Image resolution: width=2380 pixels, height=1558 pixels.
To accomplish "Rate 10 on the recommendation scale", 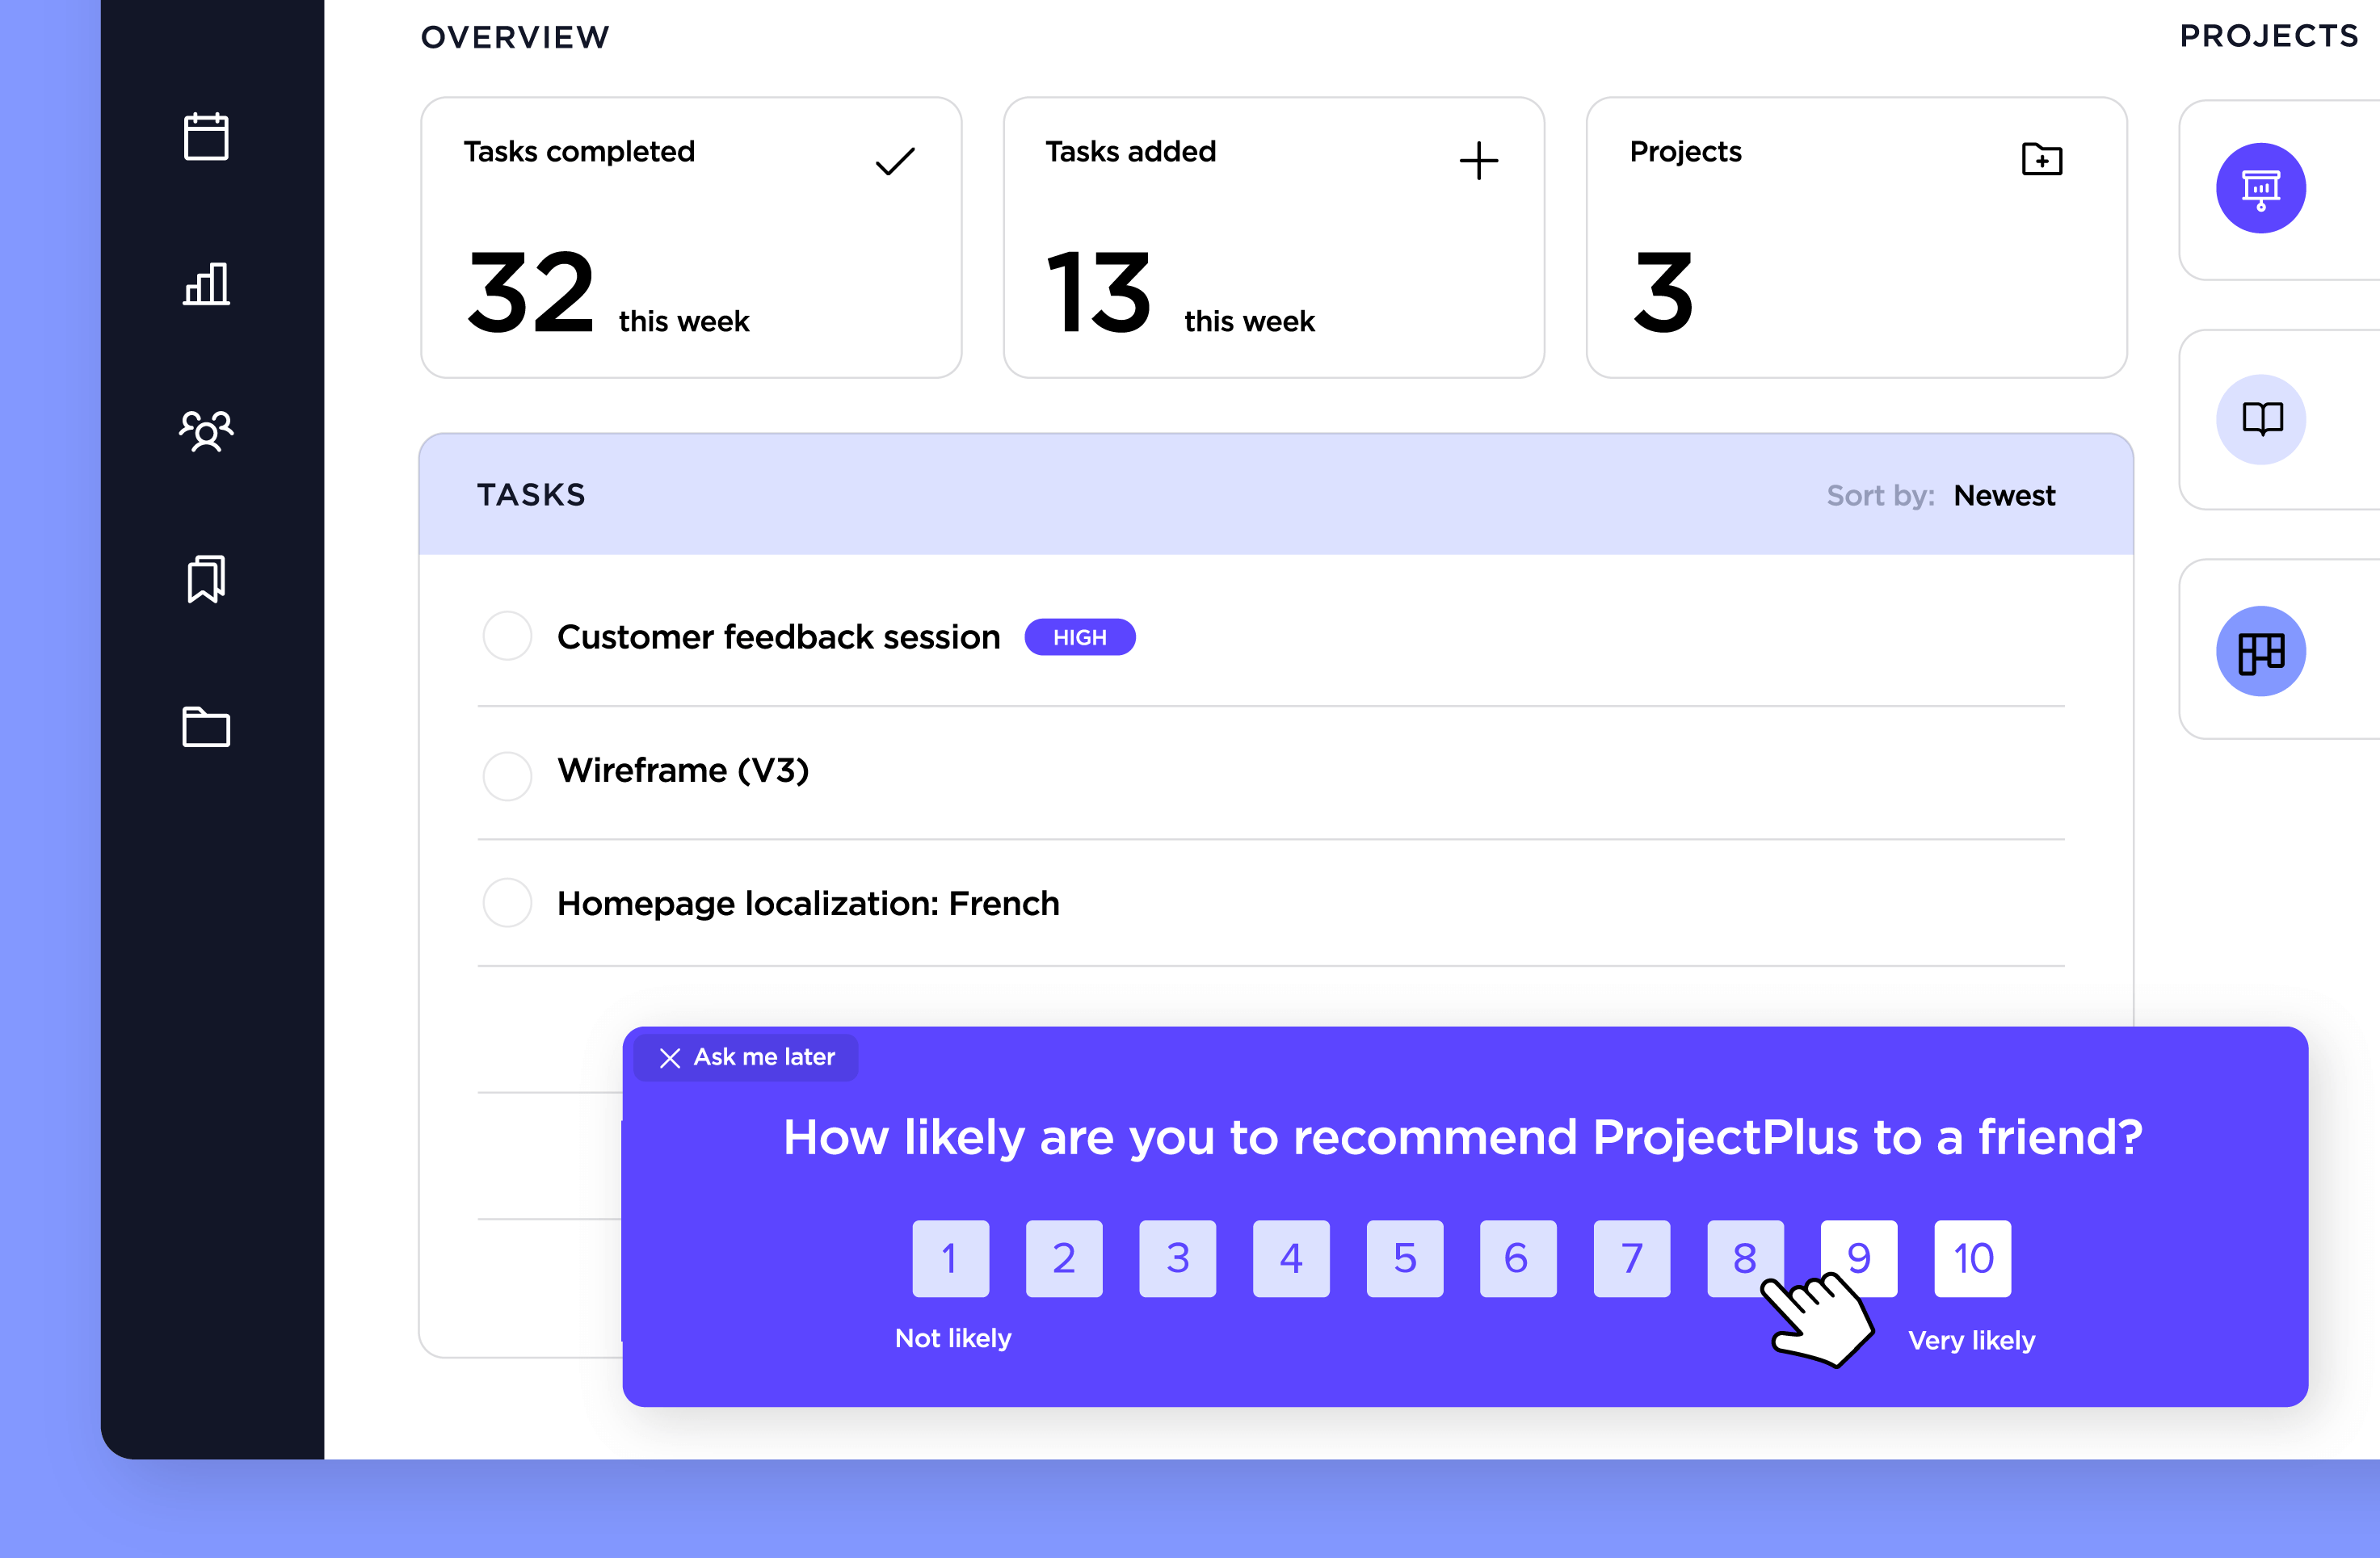I will point(1972,1258).
